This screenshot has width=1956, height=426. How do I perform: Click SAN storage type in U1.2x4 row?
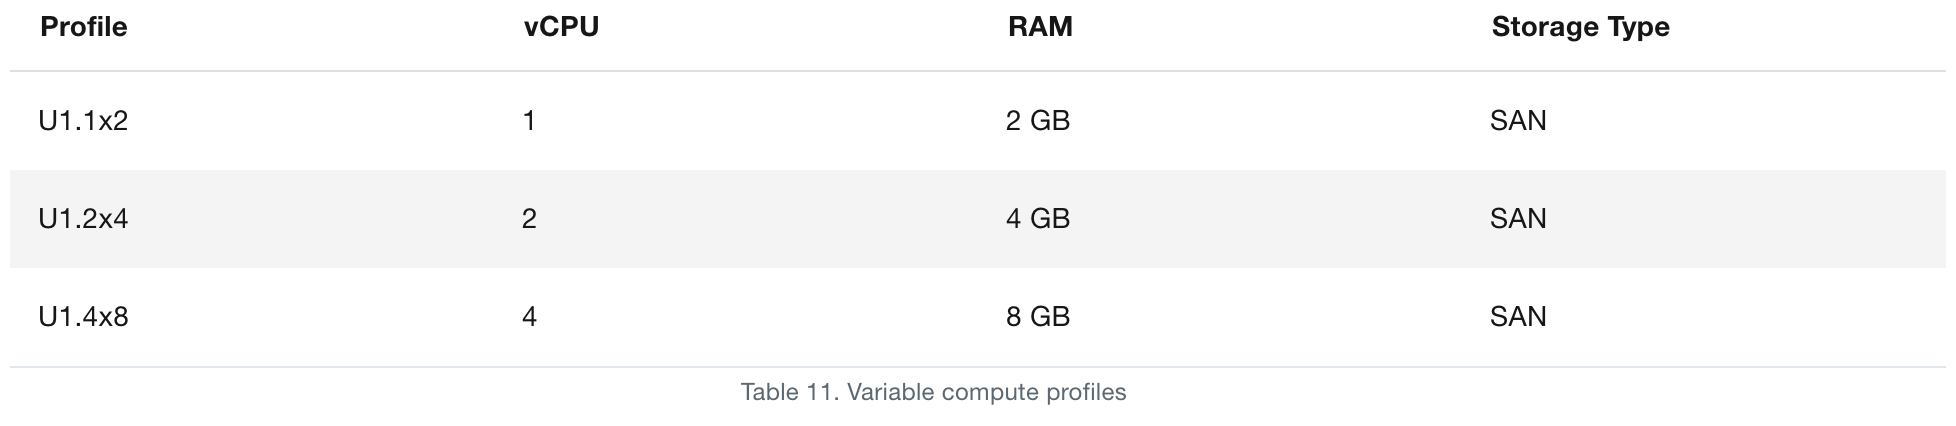point(1518,219)
